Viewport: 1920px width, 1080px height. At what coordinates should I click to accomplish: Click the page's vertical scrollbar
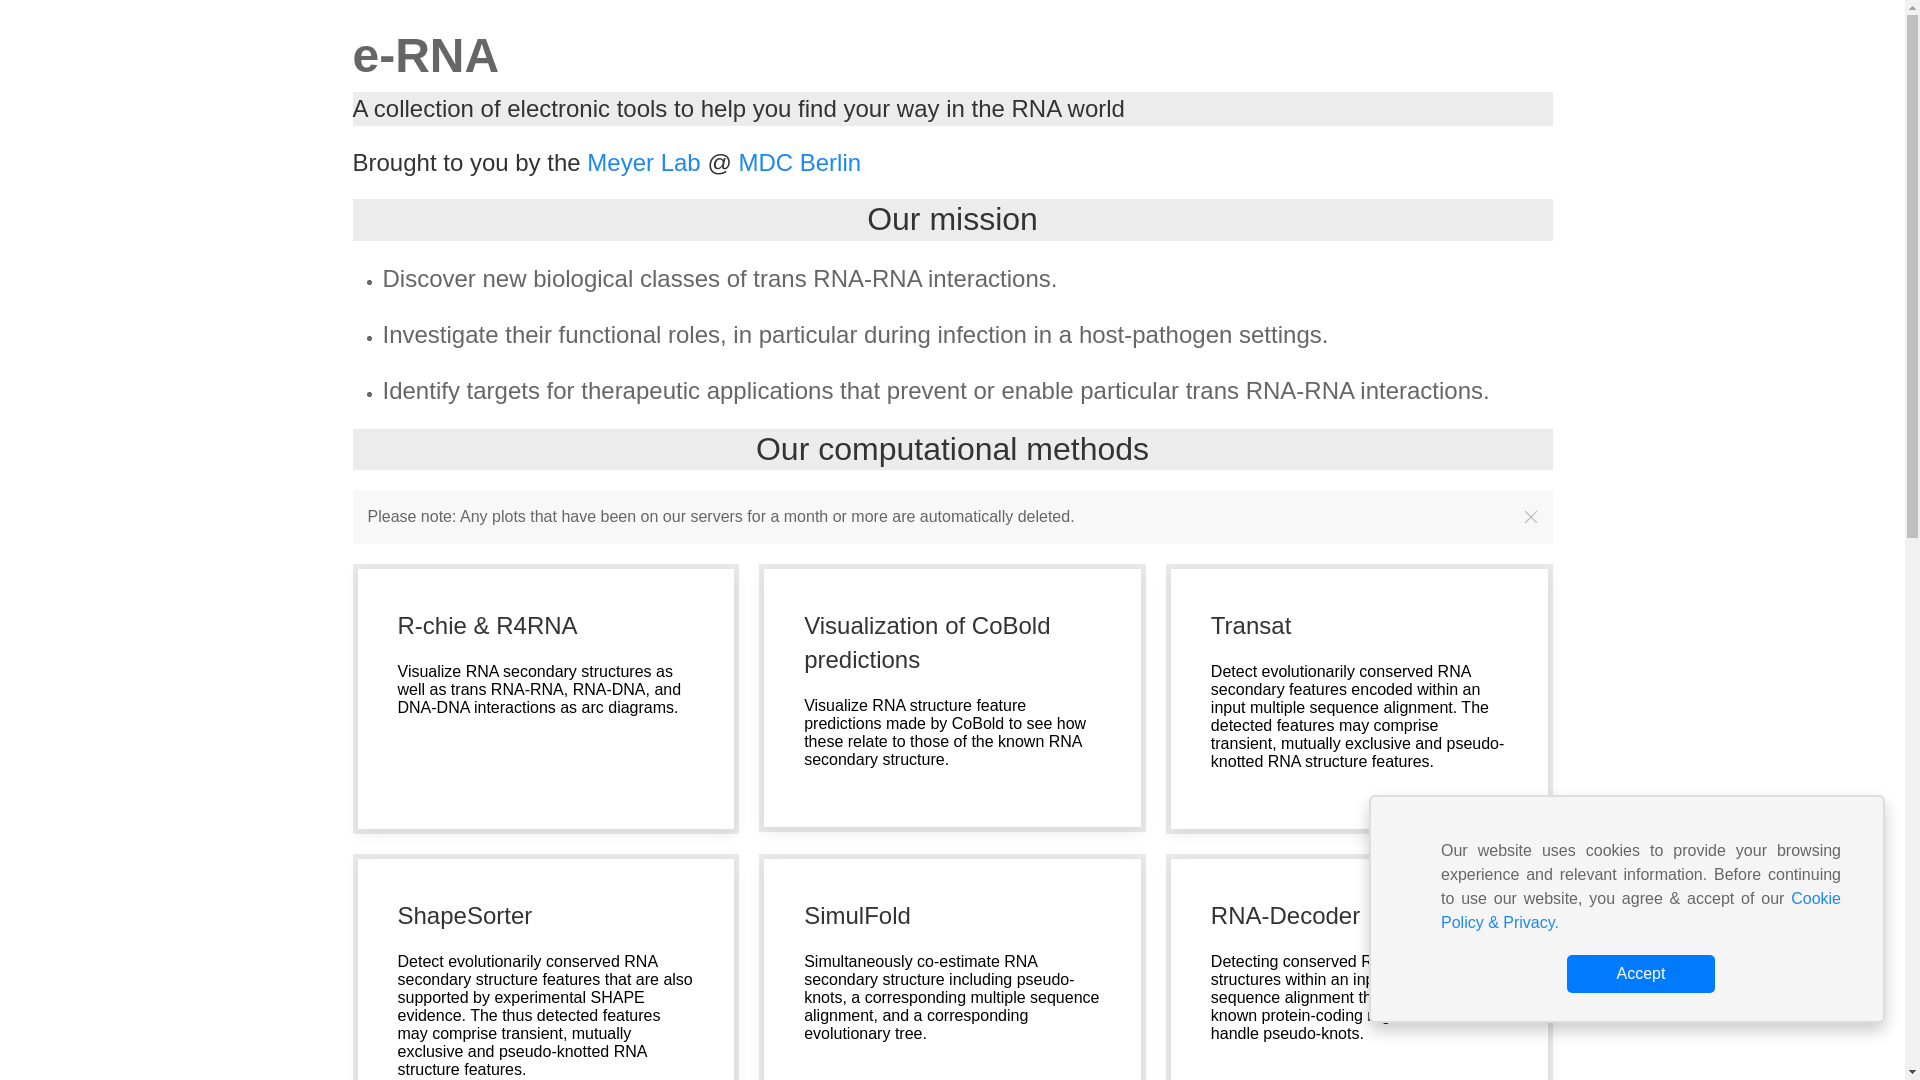pyautogui.click(x=1912, y=540)
